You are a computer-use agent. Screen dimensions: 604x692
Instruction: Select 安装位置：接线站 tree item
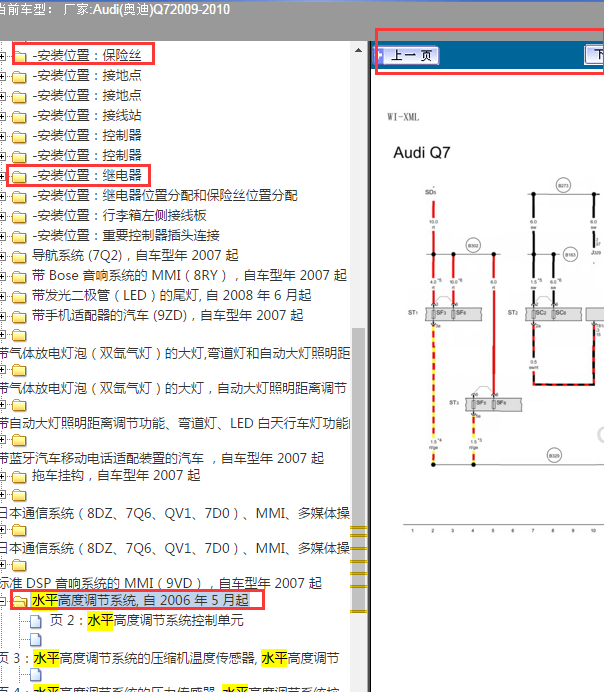(87, 116)
